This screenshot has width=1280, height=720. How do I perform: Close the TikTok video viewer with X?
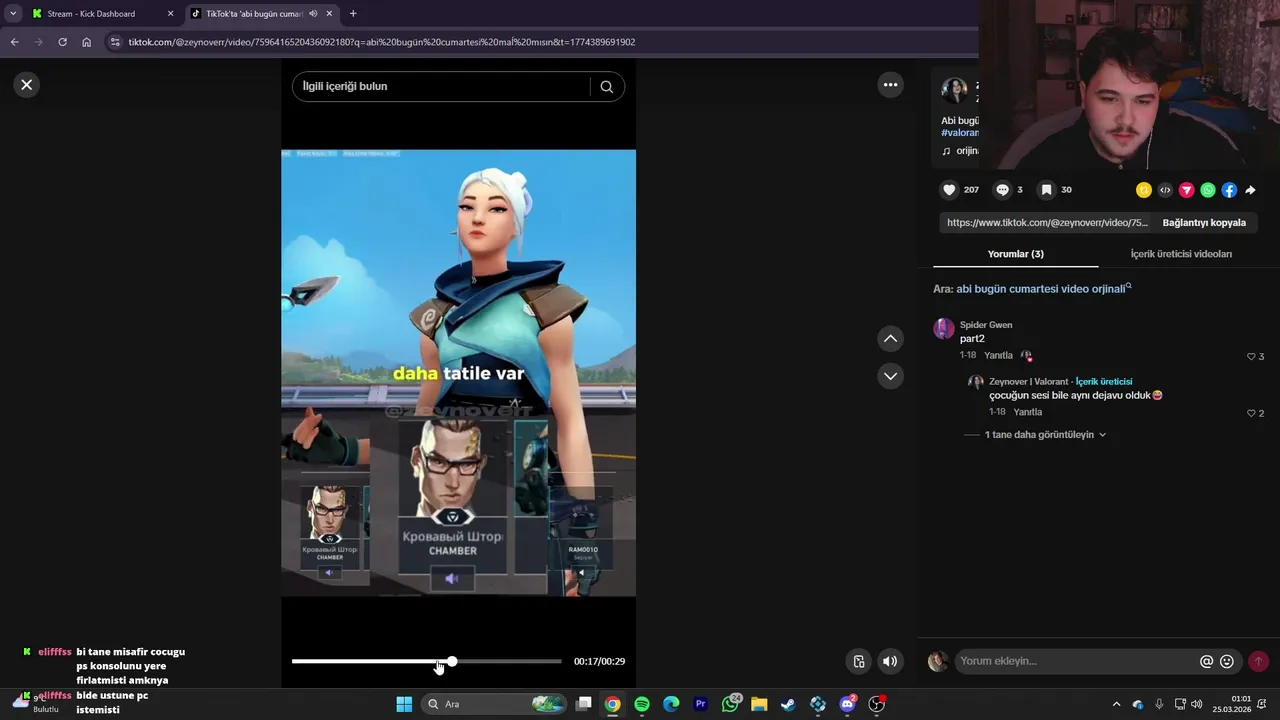(x=27, y=85)
